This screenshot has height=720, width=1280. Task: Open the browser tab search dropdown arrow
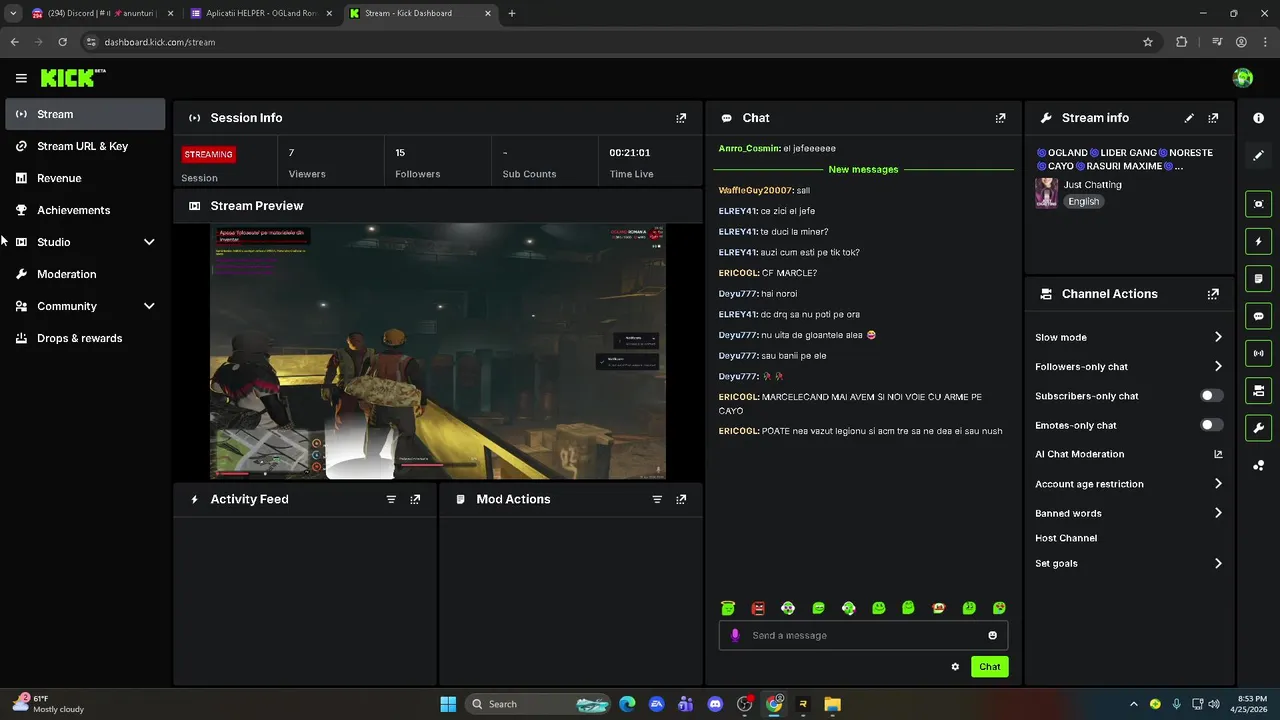pyautogui.click(x=13, y=13)
